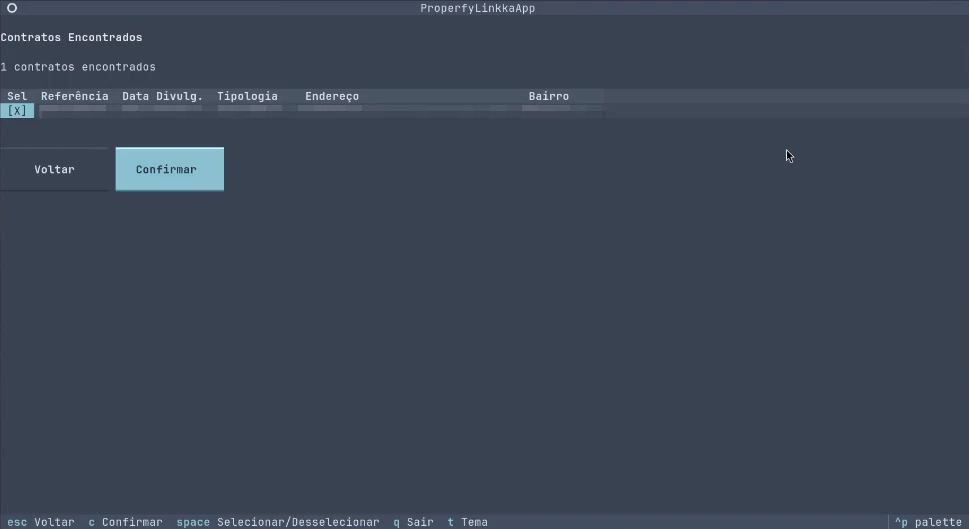
Task: Click the Data Divulg. column header
Action: coord(163,96)
